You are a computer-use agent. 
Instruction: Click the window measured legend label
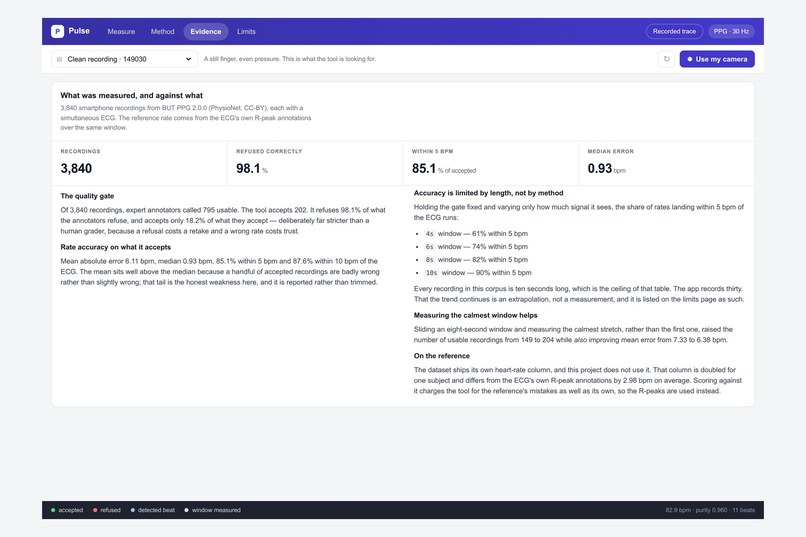point(216,510)
